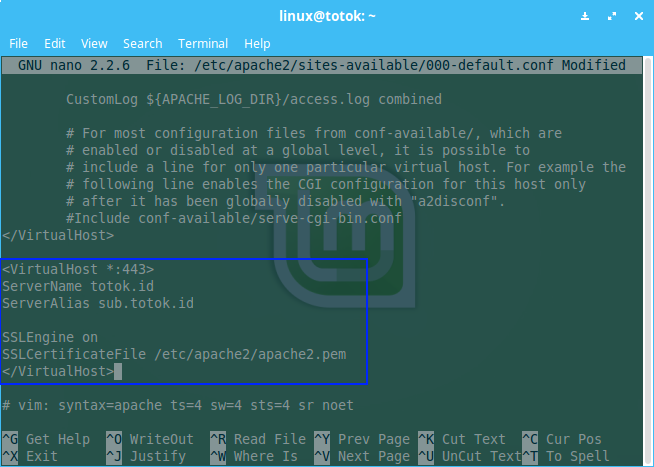Click the '# For most configuration files' comment
The width and height of the screenshot is (654, 467).
pyautogui.click(x=314, y=133)
